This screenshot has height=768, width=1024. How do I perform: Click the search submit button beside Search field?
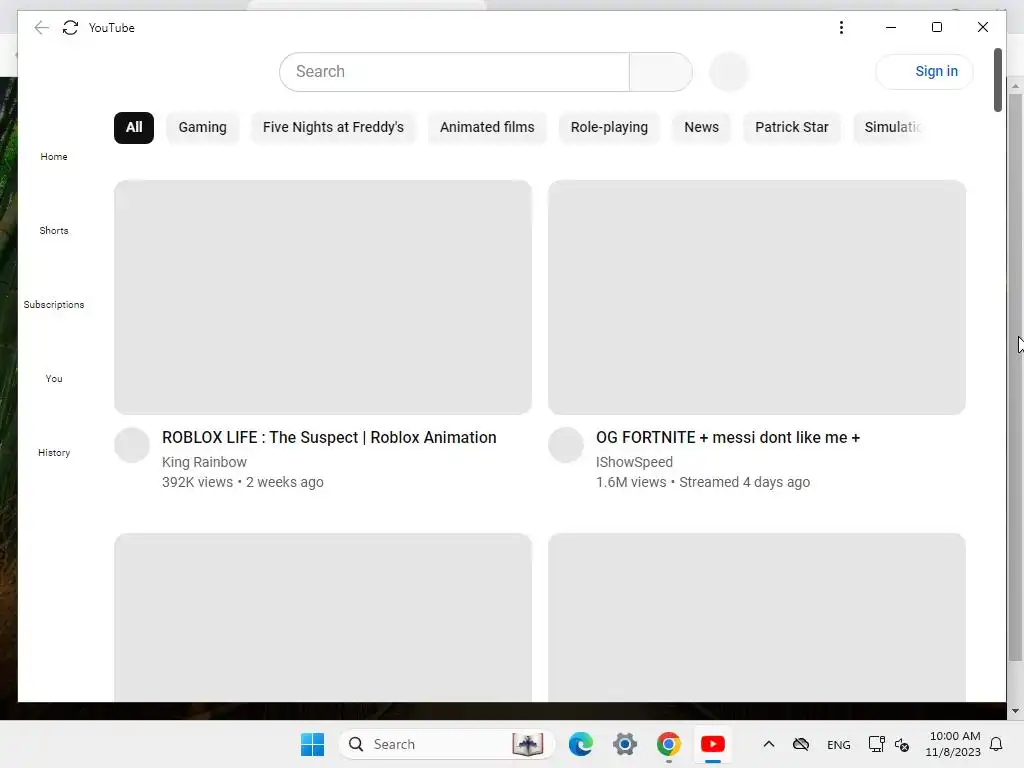click(x=660, y=72)
